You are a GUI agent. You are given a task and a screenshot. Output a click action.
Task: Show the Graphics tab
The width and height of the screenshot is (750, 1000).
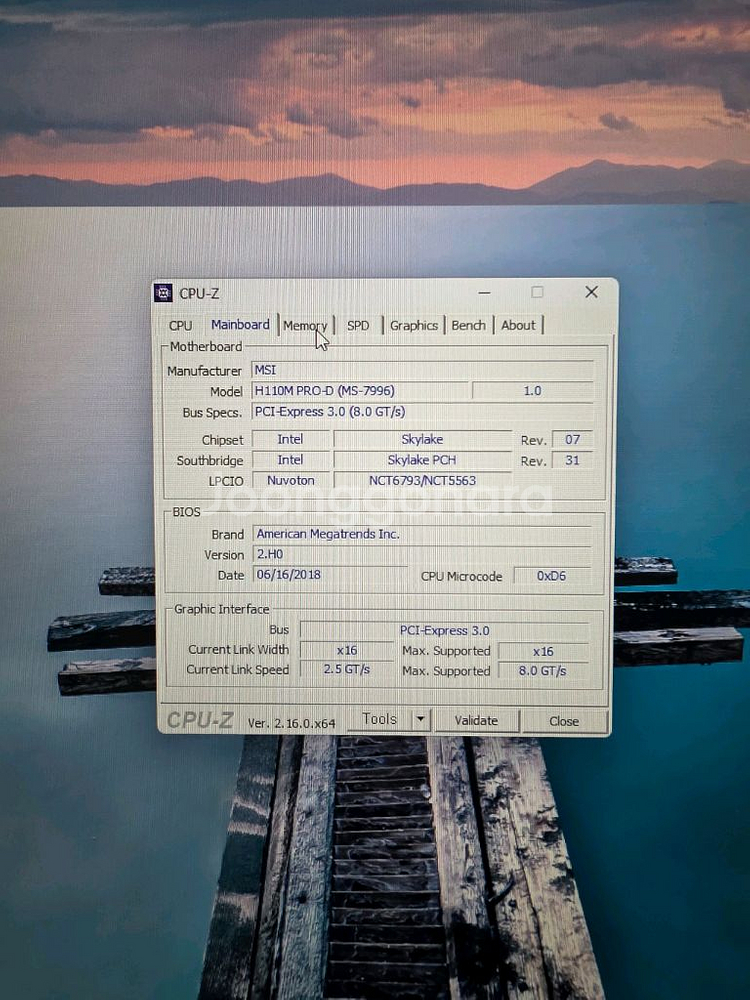[x=414, y=325]
